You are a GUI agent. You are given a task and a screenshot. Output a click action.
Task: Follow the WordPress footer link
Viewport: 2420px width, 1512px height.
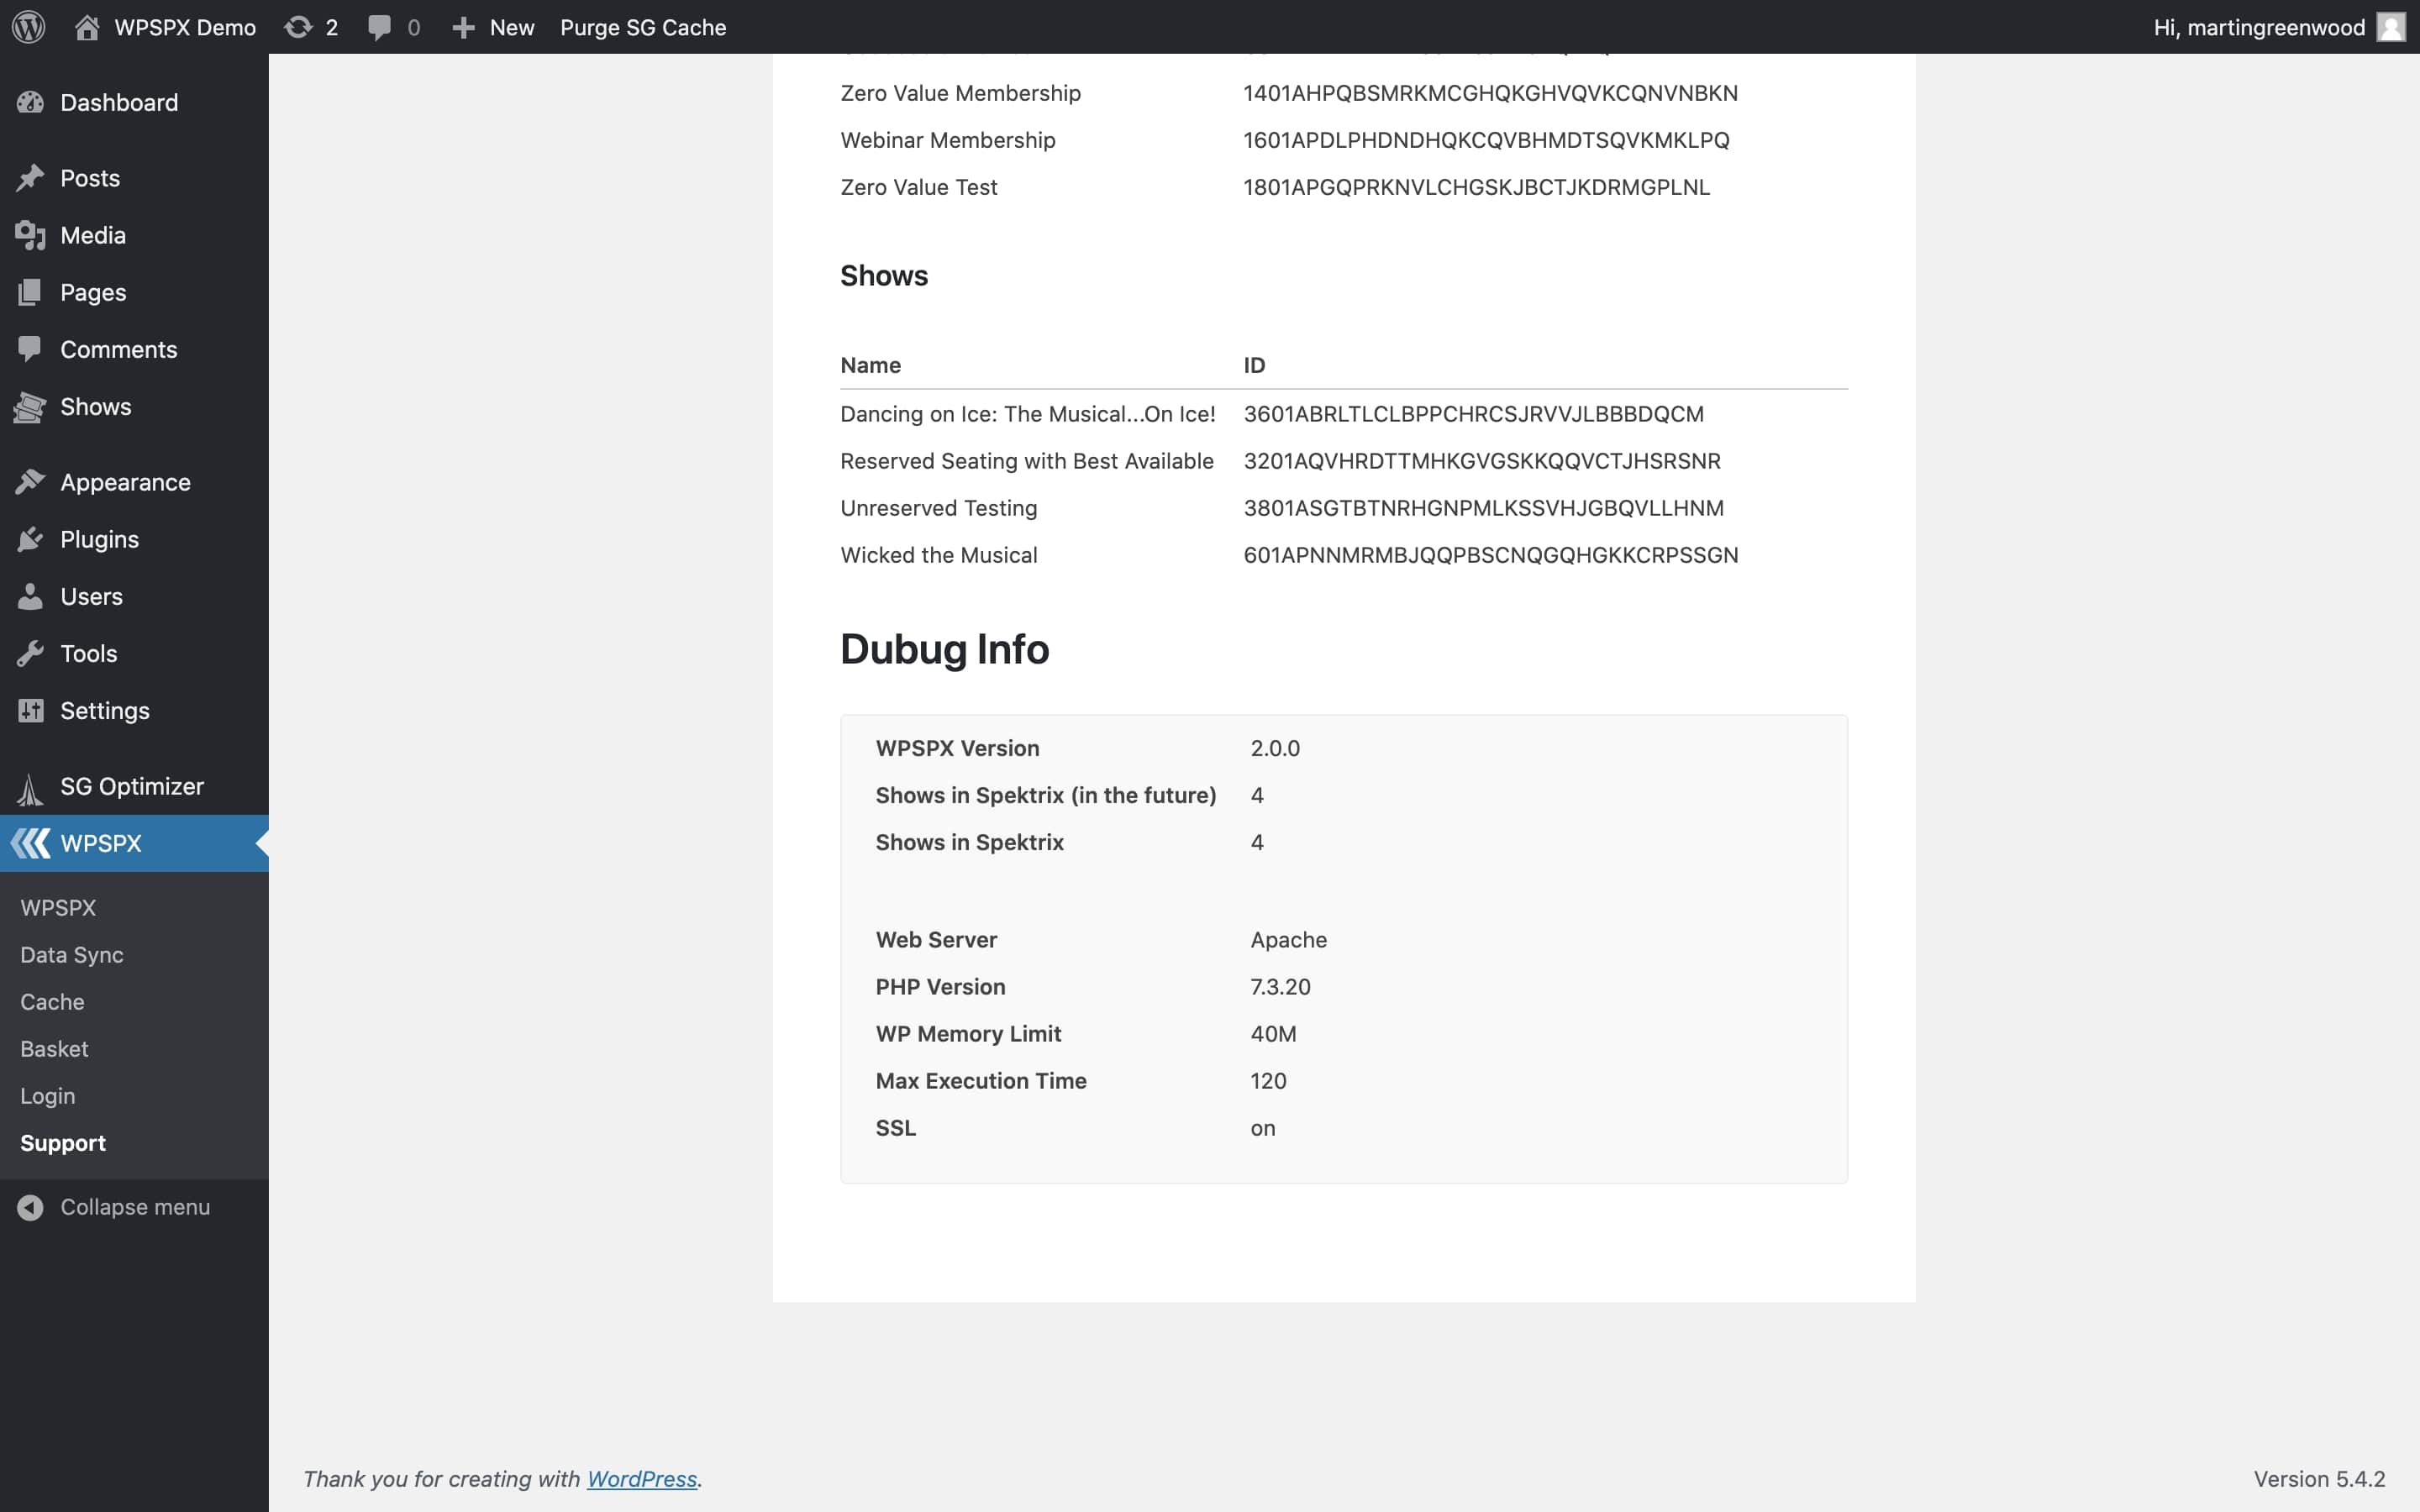tap(641, 1479)
